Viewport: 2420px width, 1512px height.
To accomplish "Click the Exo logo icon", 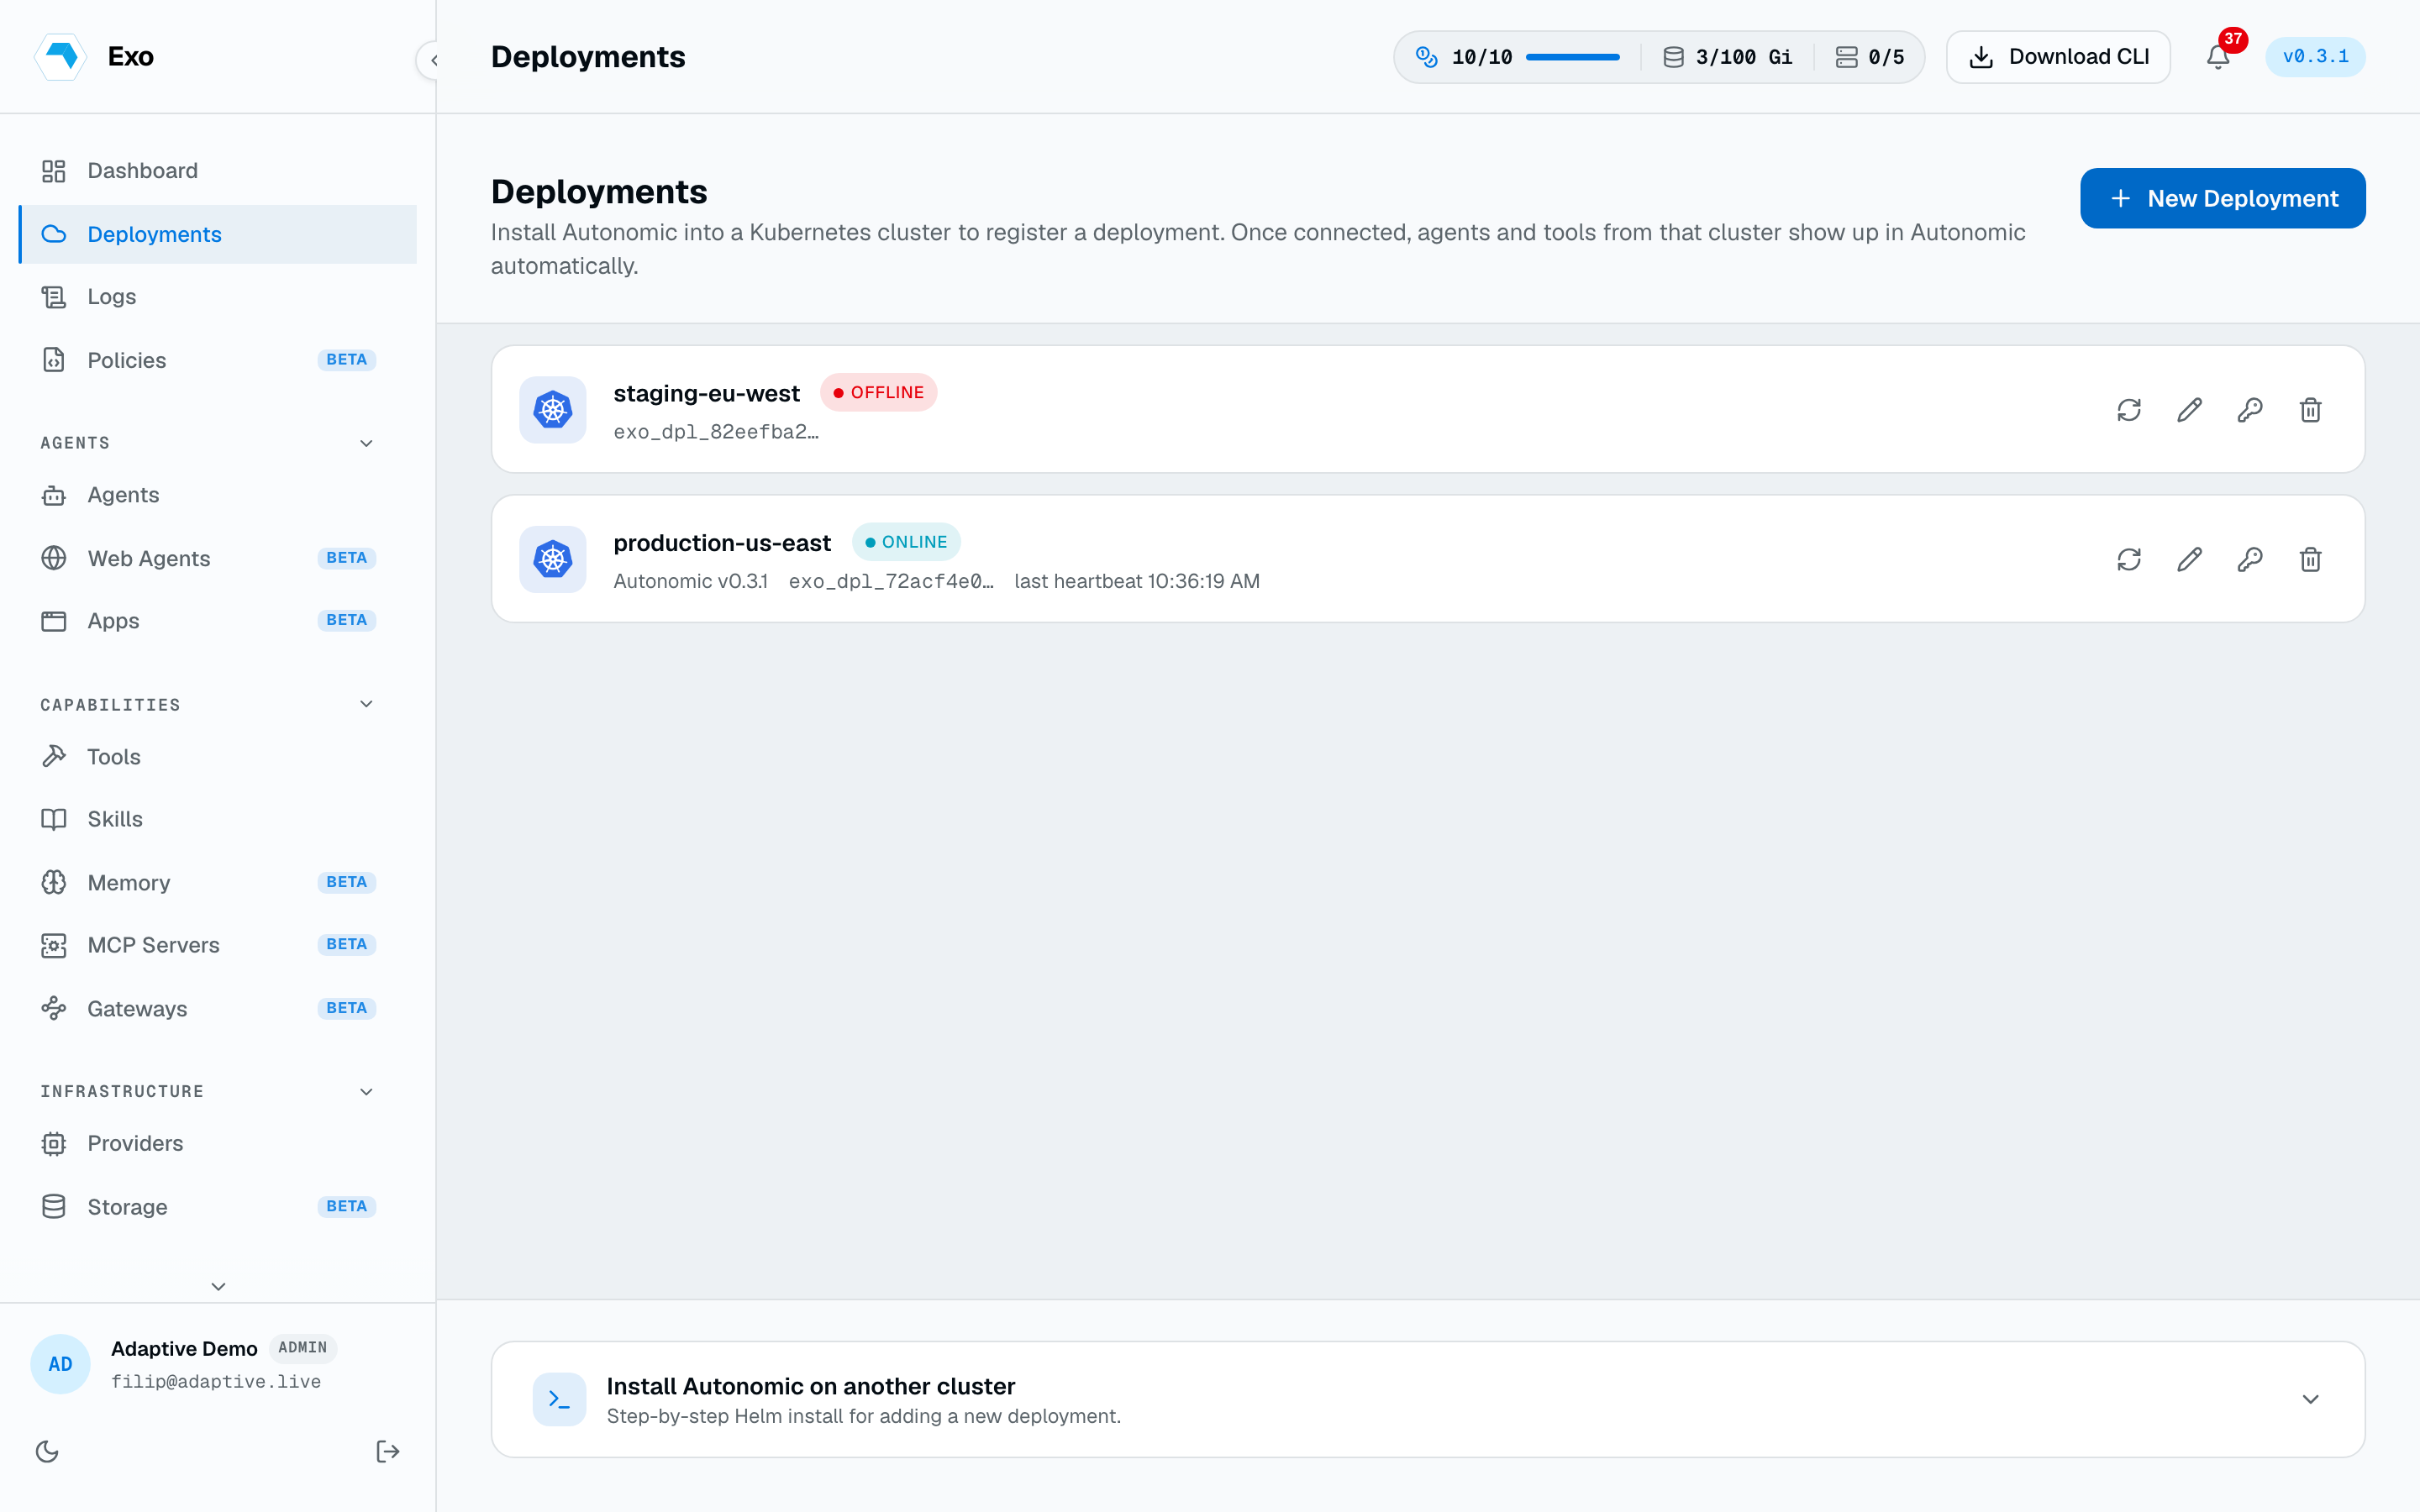I will [x=61, y=56].
